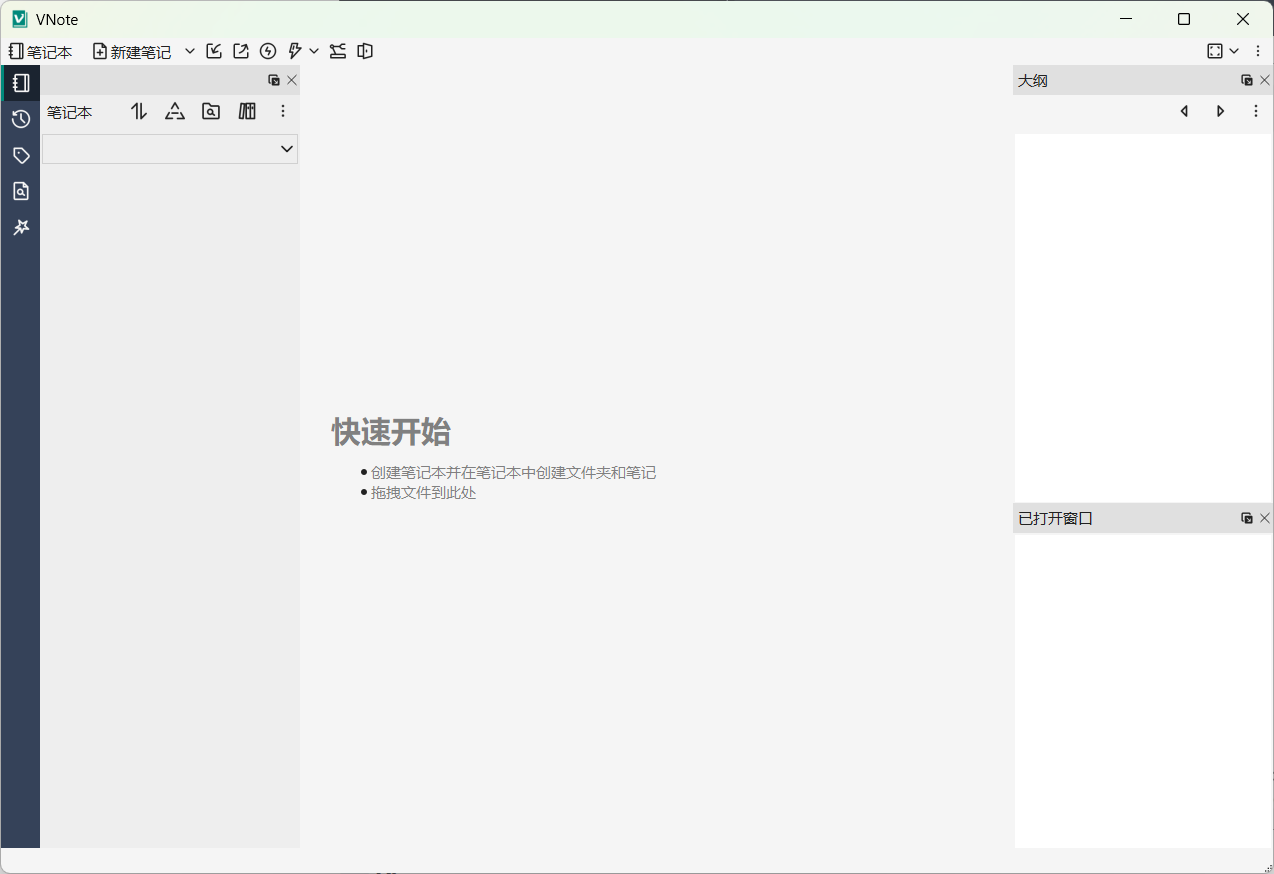The height and width of the screenshot is (874, 1274).
Task: Click the task icon in the toolbar
Action: coord(338,51)
